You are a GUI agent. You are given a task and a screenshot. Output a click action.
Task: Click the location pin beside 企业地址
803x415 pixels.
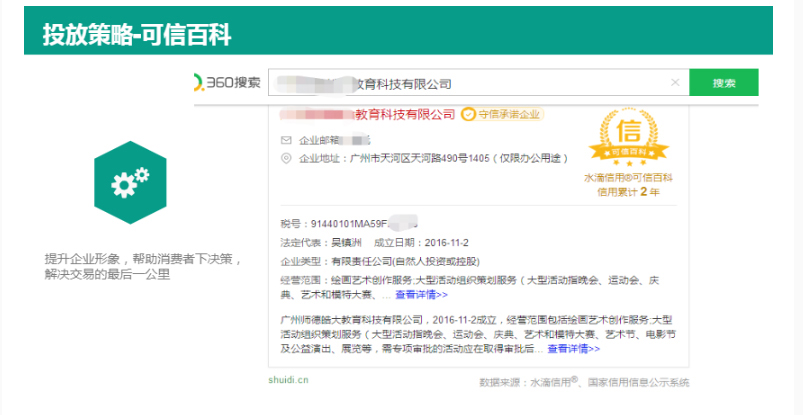coord(286,158)
